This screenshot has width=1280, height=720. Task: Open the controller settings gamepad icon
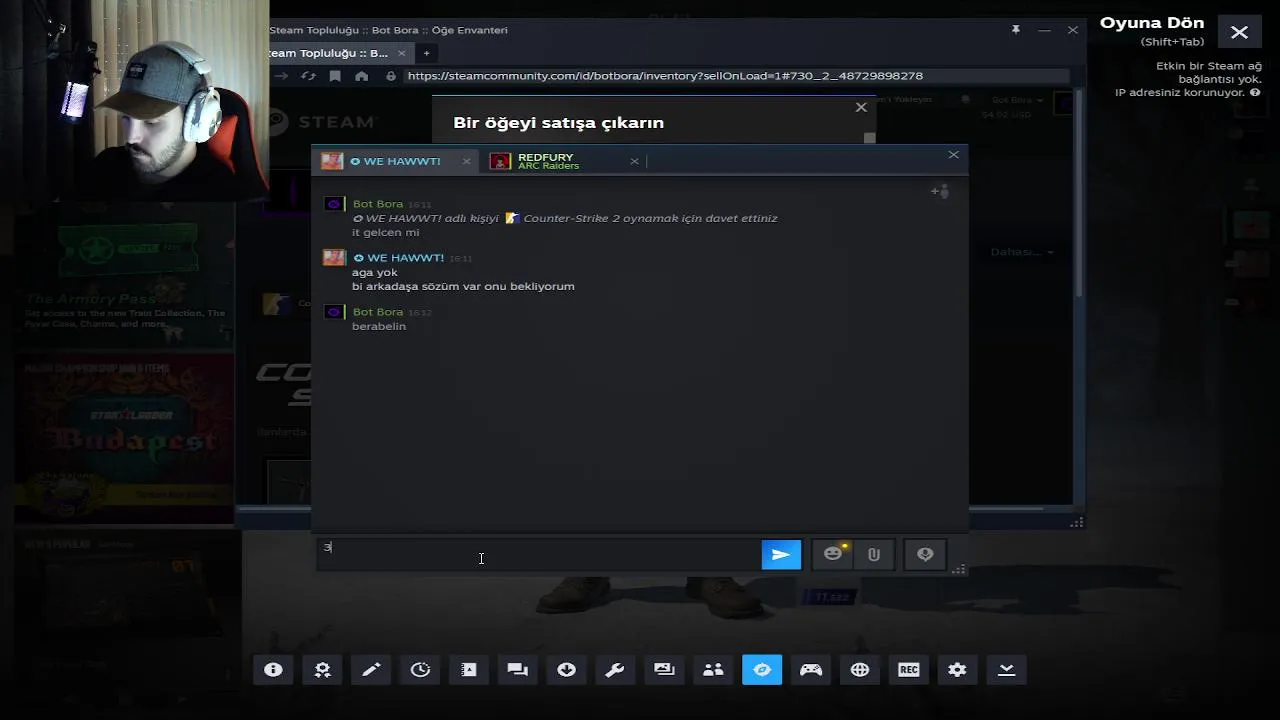[811, 670]
